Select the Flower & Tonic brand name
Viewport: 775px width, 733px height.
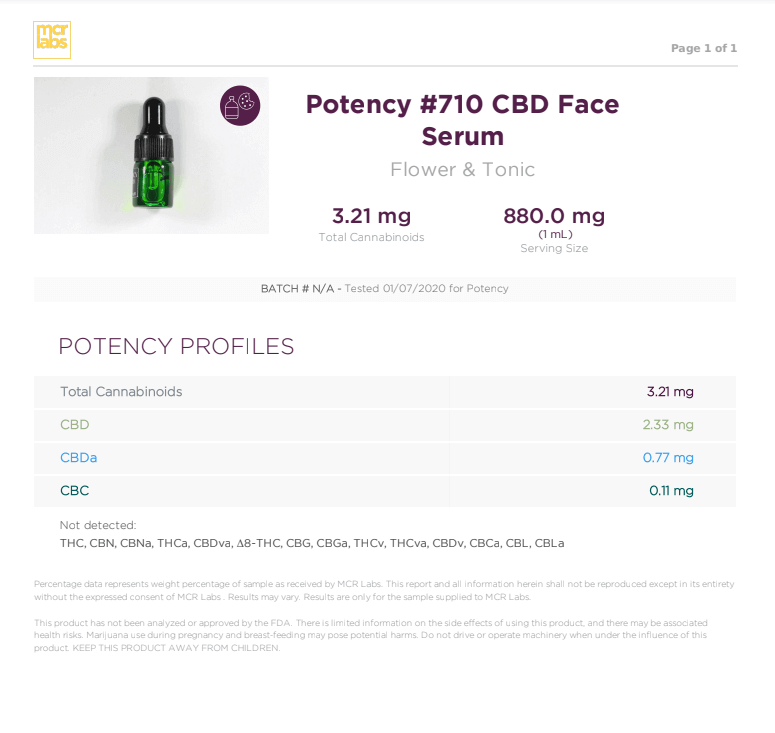pyautogui.click(x=462, y=170)
